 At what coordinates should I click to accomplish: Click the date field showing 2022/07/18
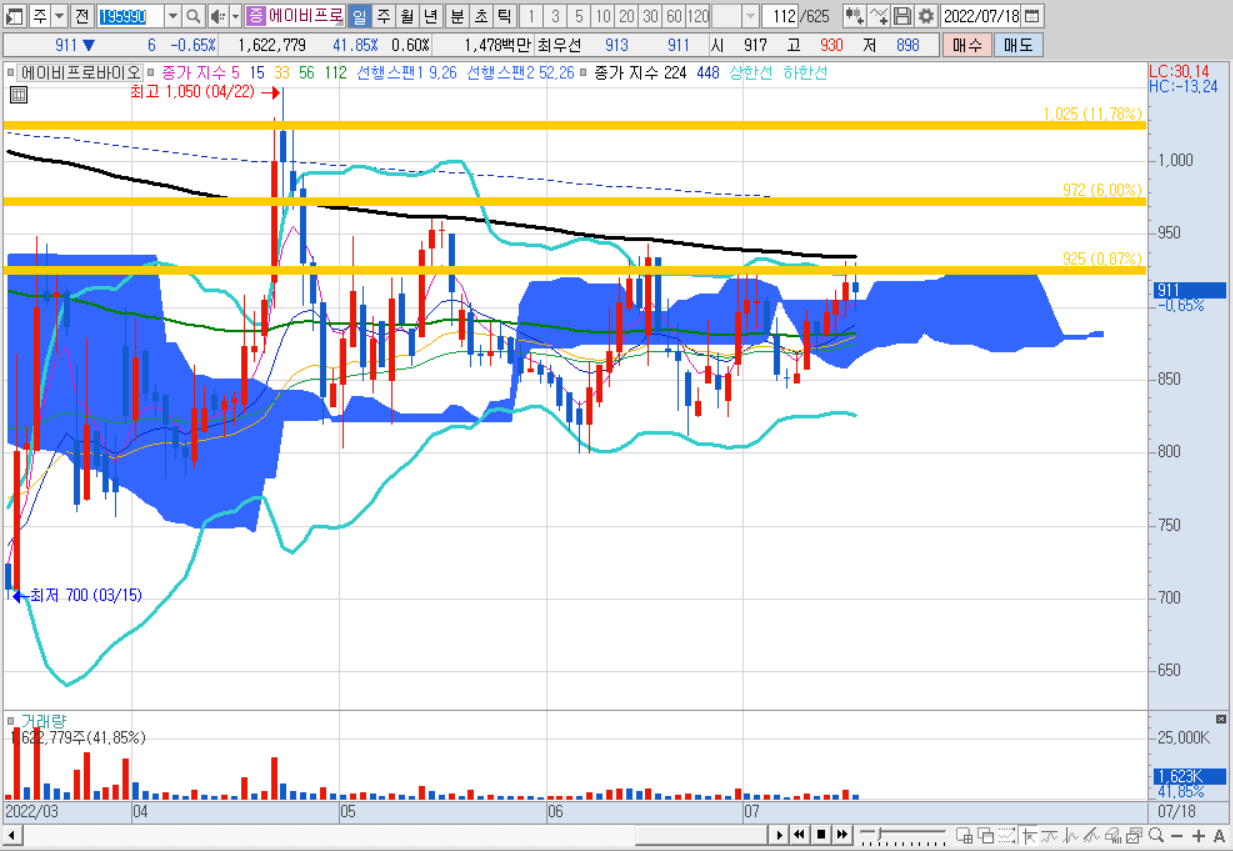pos(982,16)
